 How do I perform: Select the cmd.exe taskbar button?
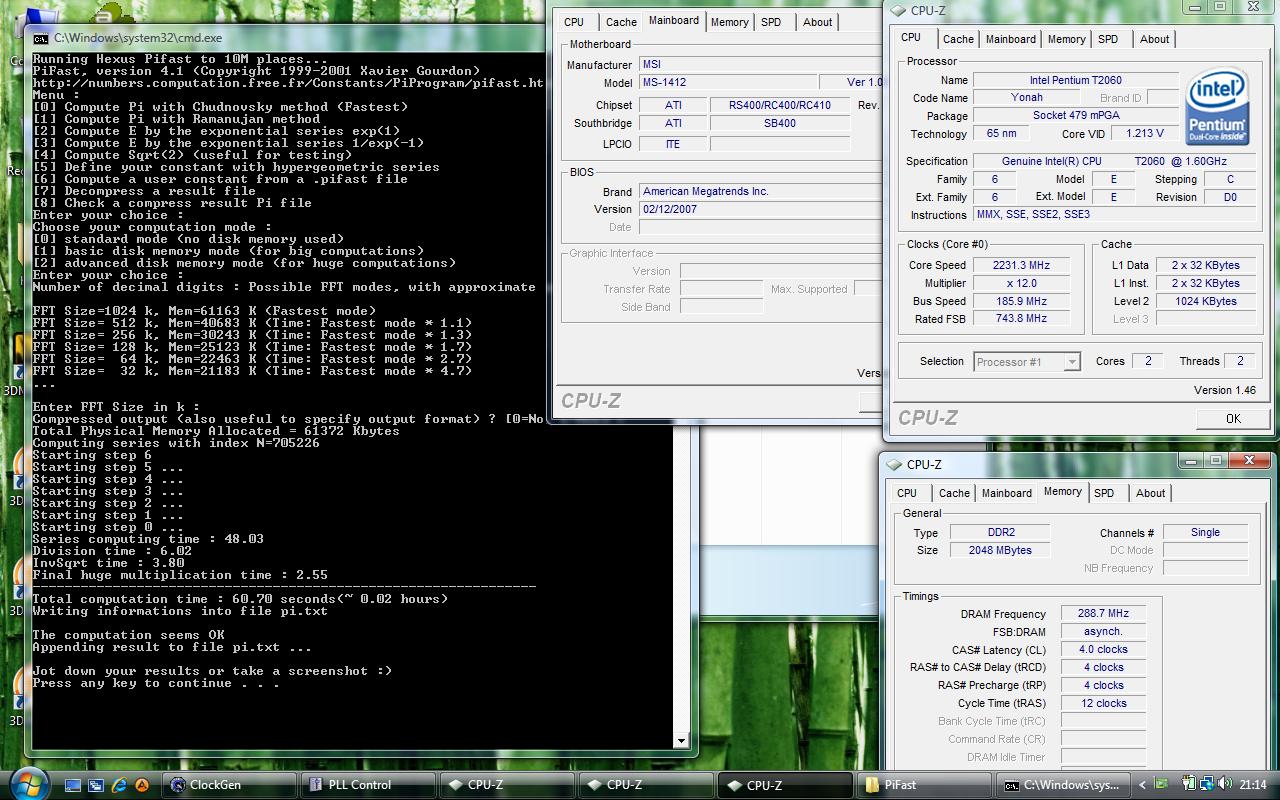coord(1063,785)
